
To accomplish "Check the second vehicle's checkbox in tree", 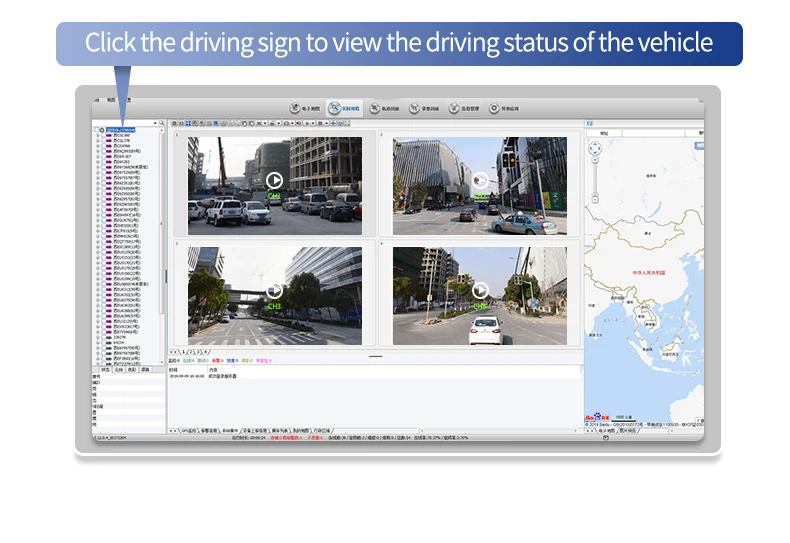I will [x=103, y=140].
